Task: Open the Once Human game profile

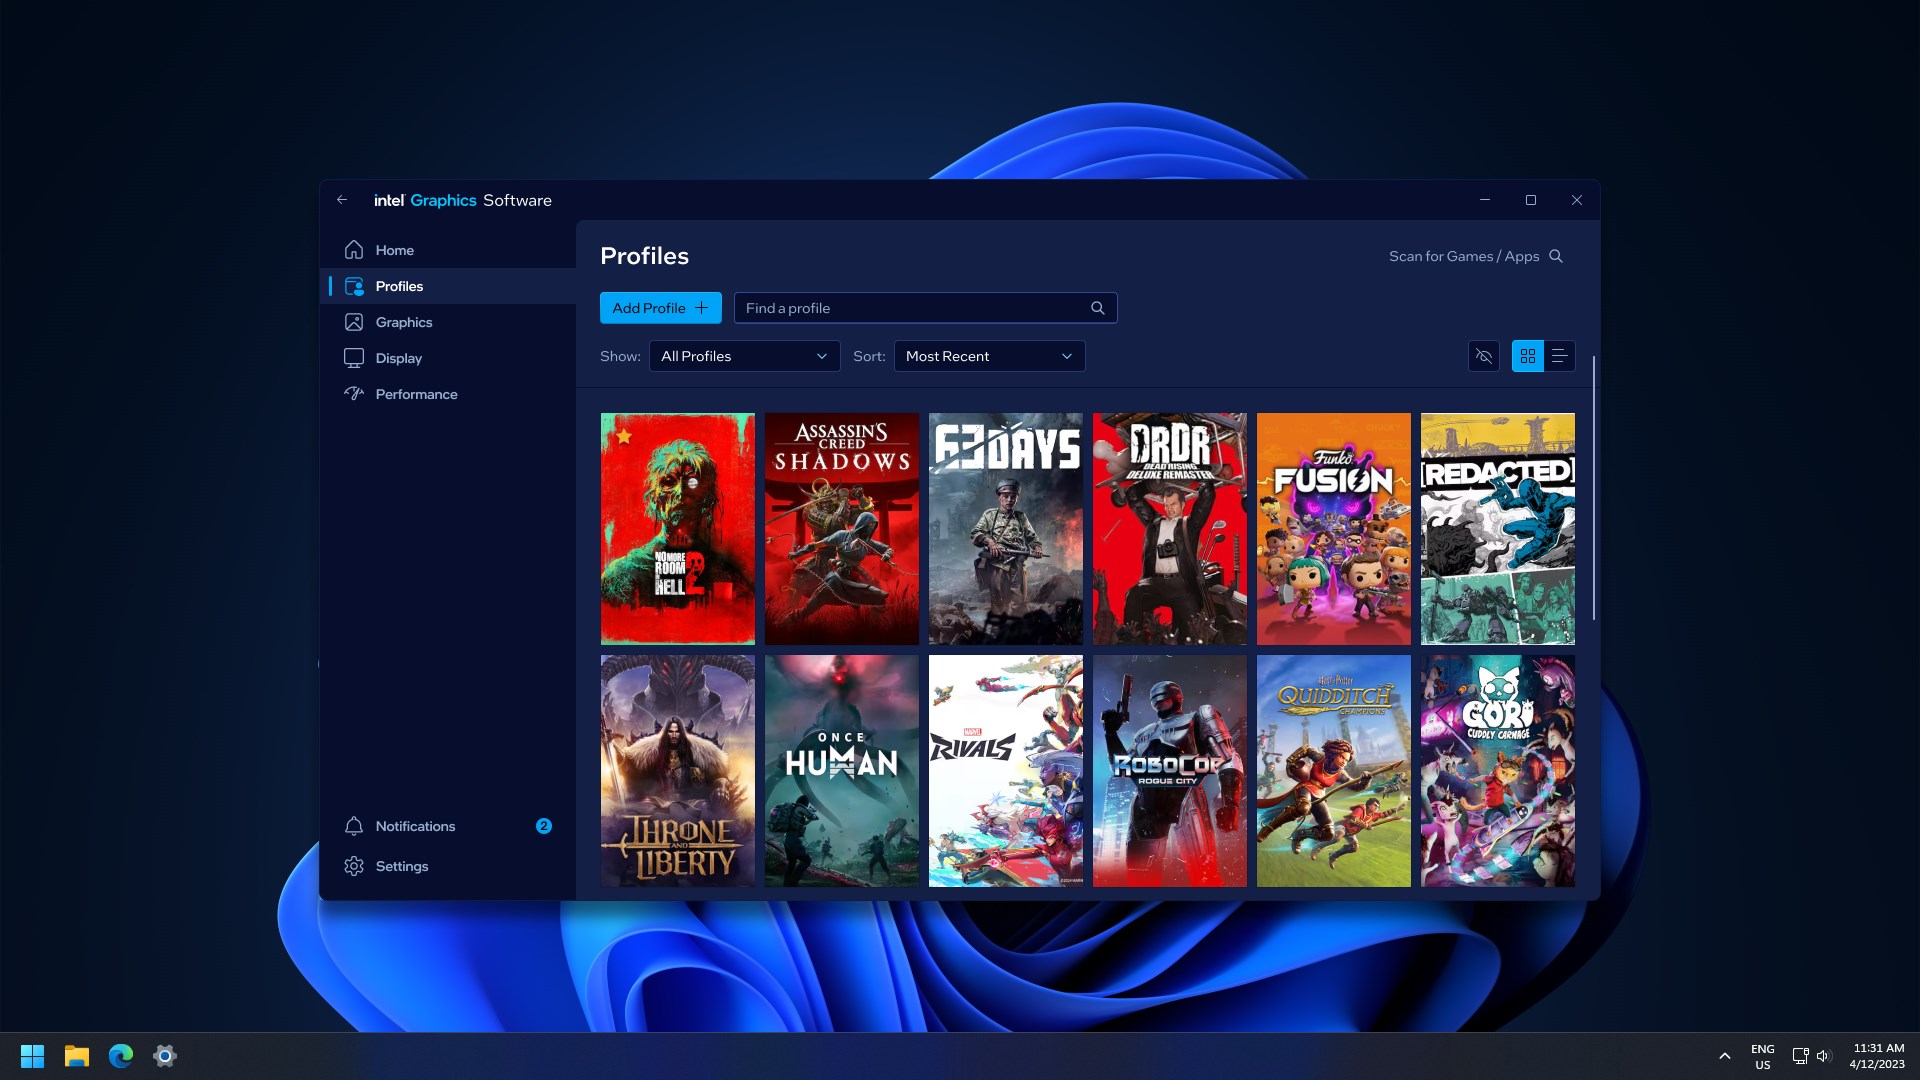Action: click(841, 770)
